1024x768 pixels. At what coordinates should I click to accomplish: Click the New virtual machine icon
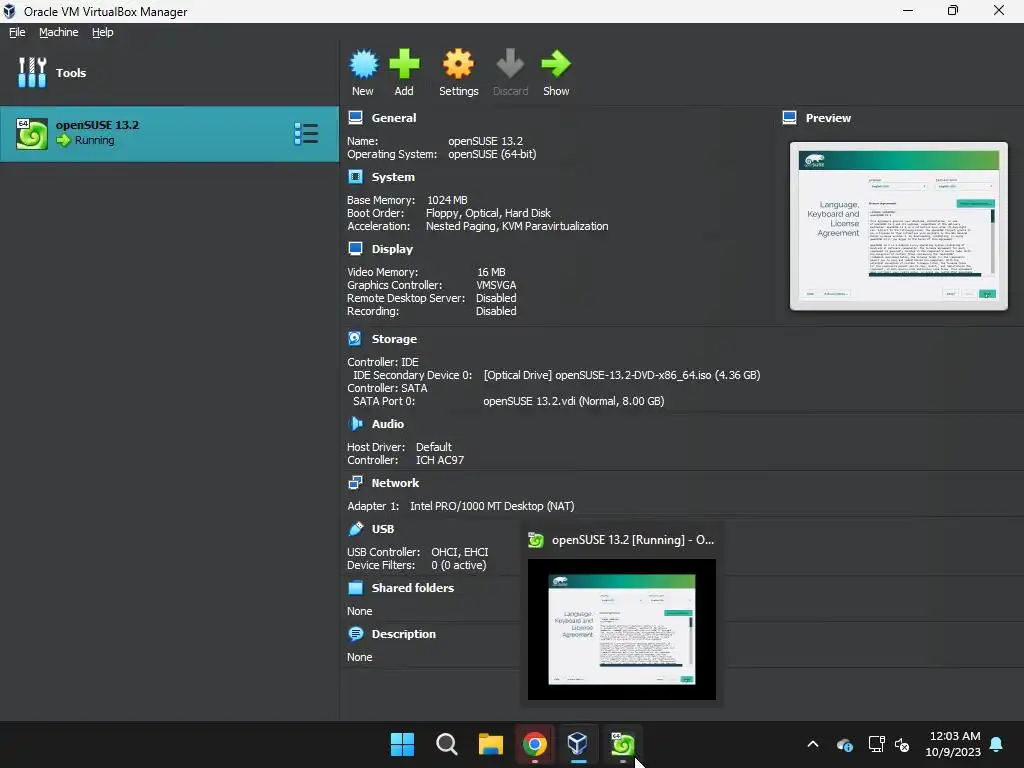pyautogui.click(x=363, y=64)
